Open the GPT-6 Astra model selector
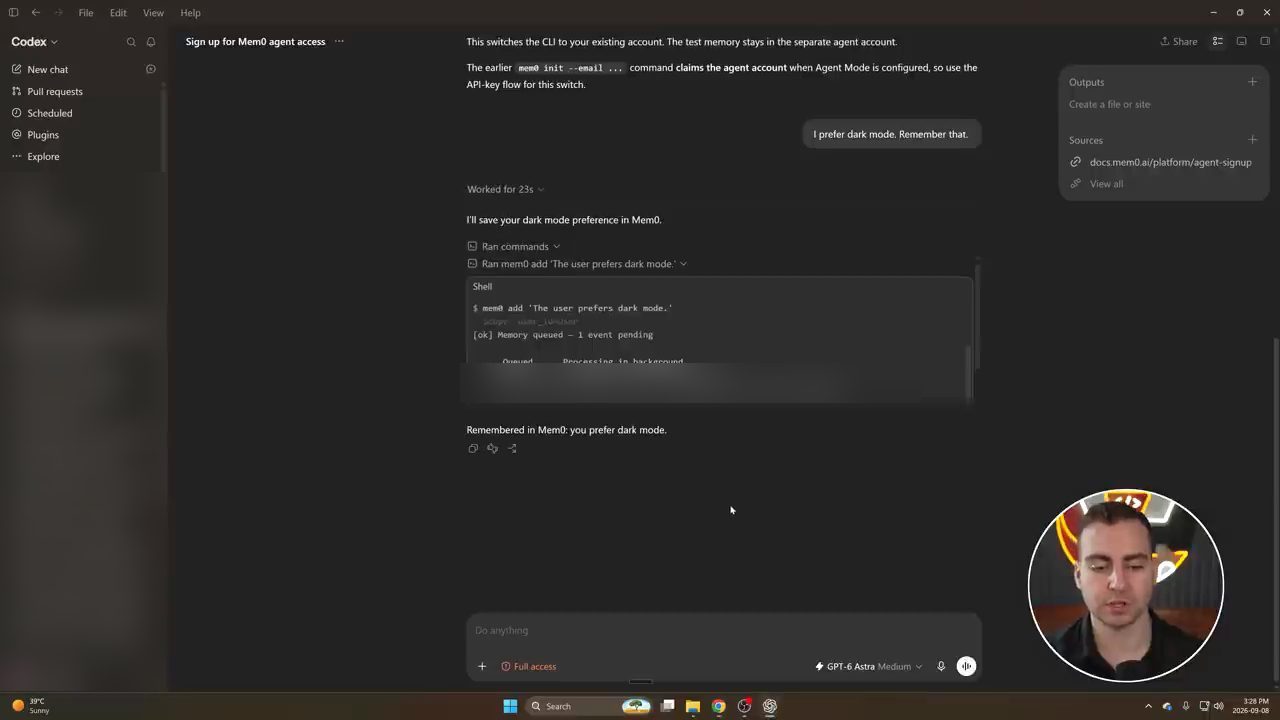Screen dimensions: 1280x720 click(x=869, y=666)
